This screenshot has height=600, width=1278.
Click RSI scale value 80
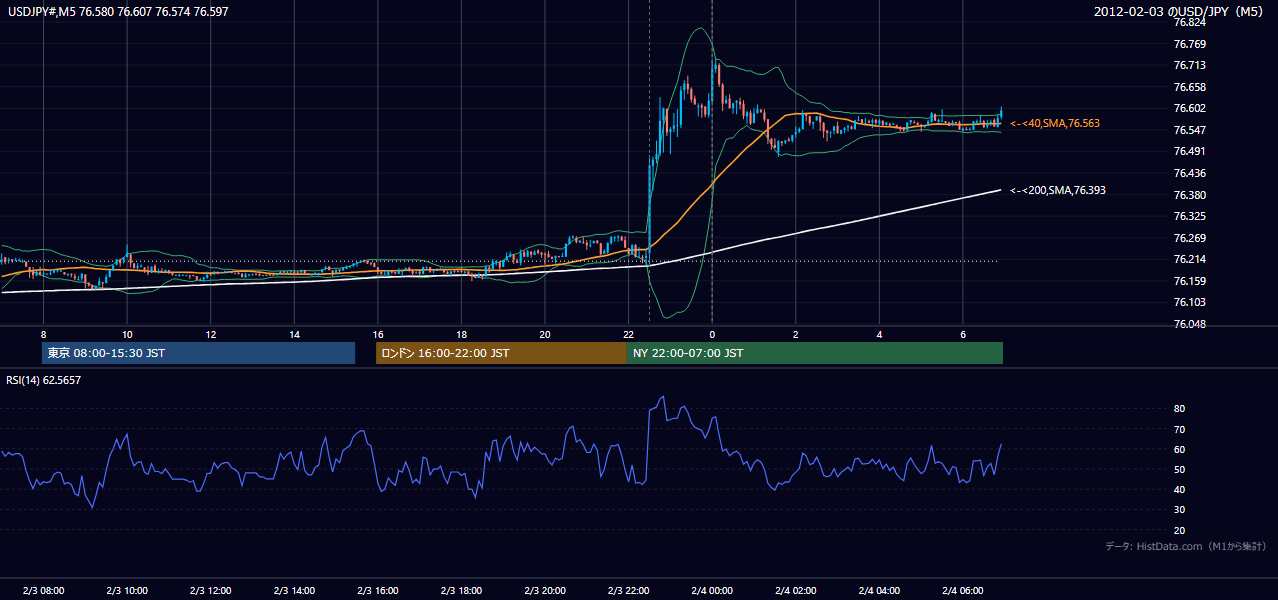tap(1180, 409)
